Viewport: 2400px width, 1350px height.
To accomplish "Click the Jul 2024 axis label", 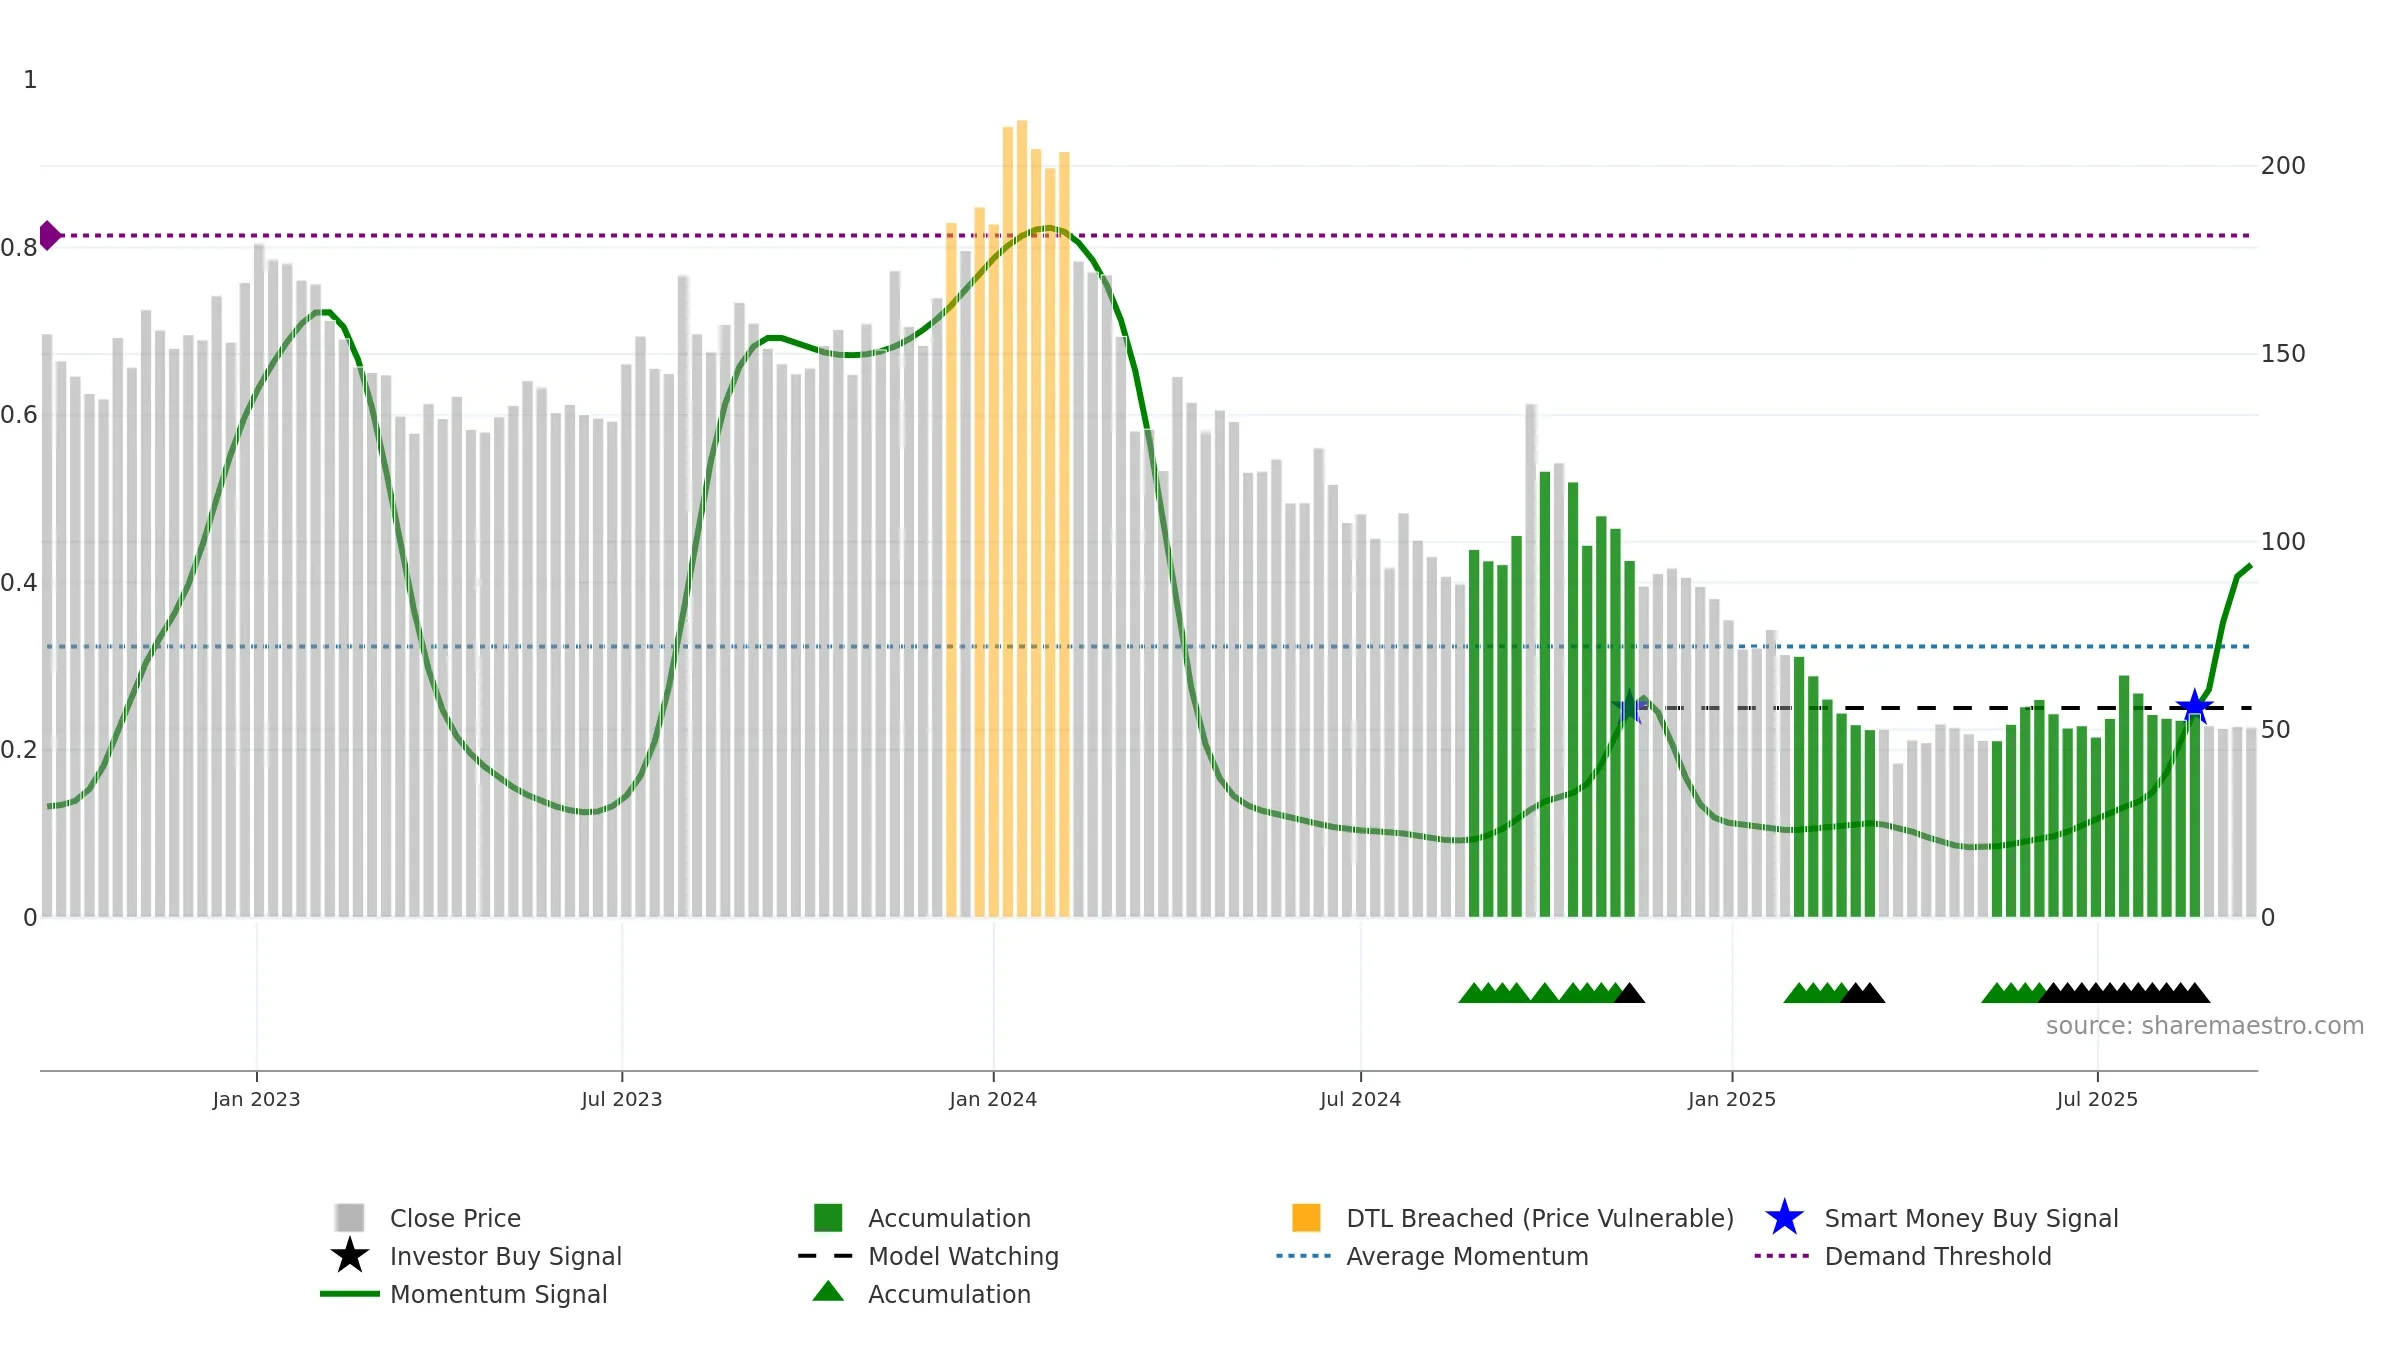I will tap(1360, 1099).
